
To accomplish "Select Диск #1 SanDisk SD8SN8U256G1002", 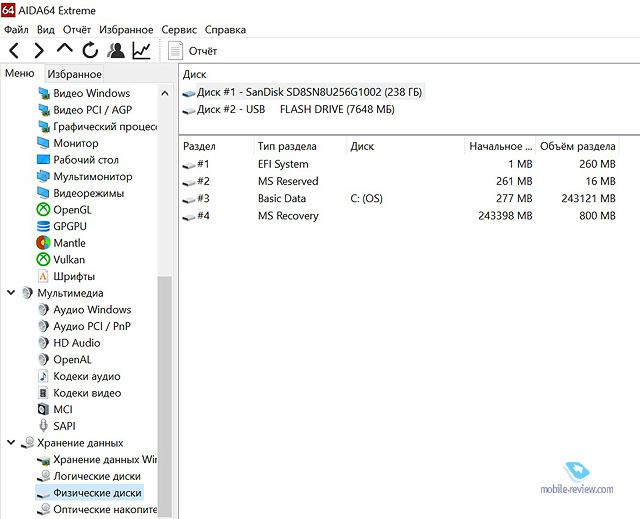I will tap(302, 92).
